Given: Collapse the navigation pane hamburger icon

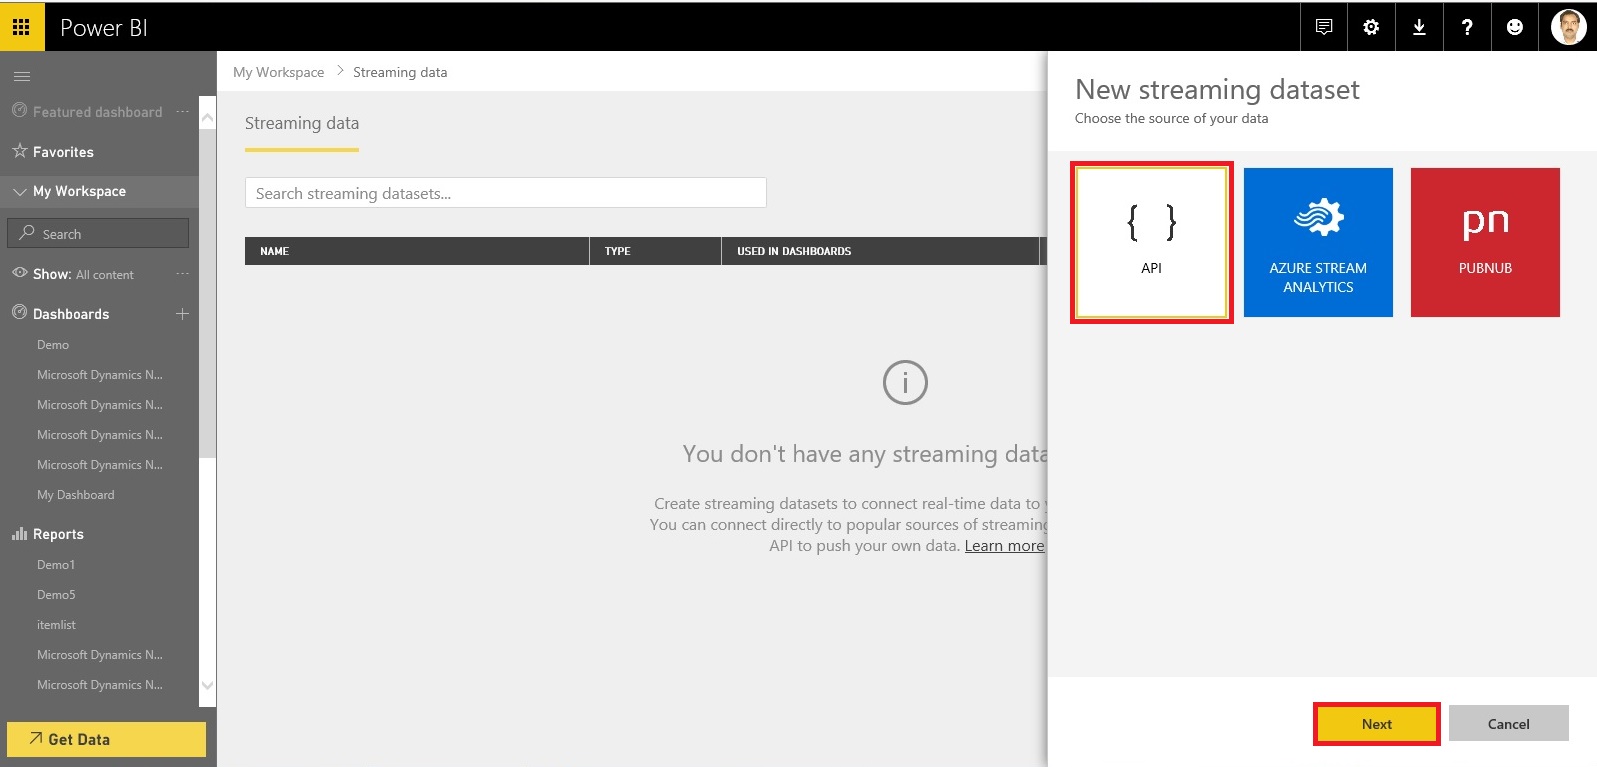Looking at the screenshot, I should click(22, 77).
